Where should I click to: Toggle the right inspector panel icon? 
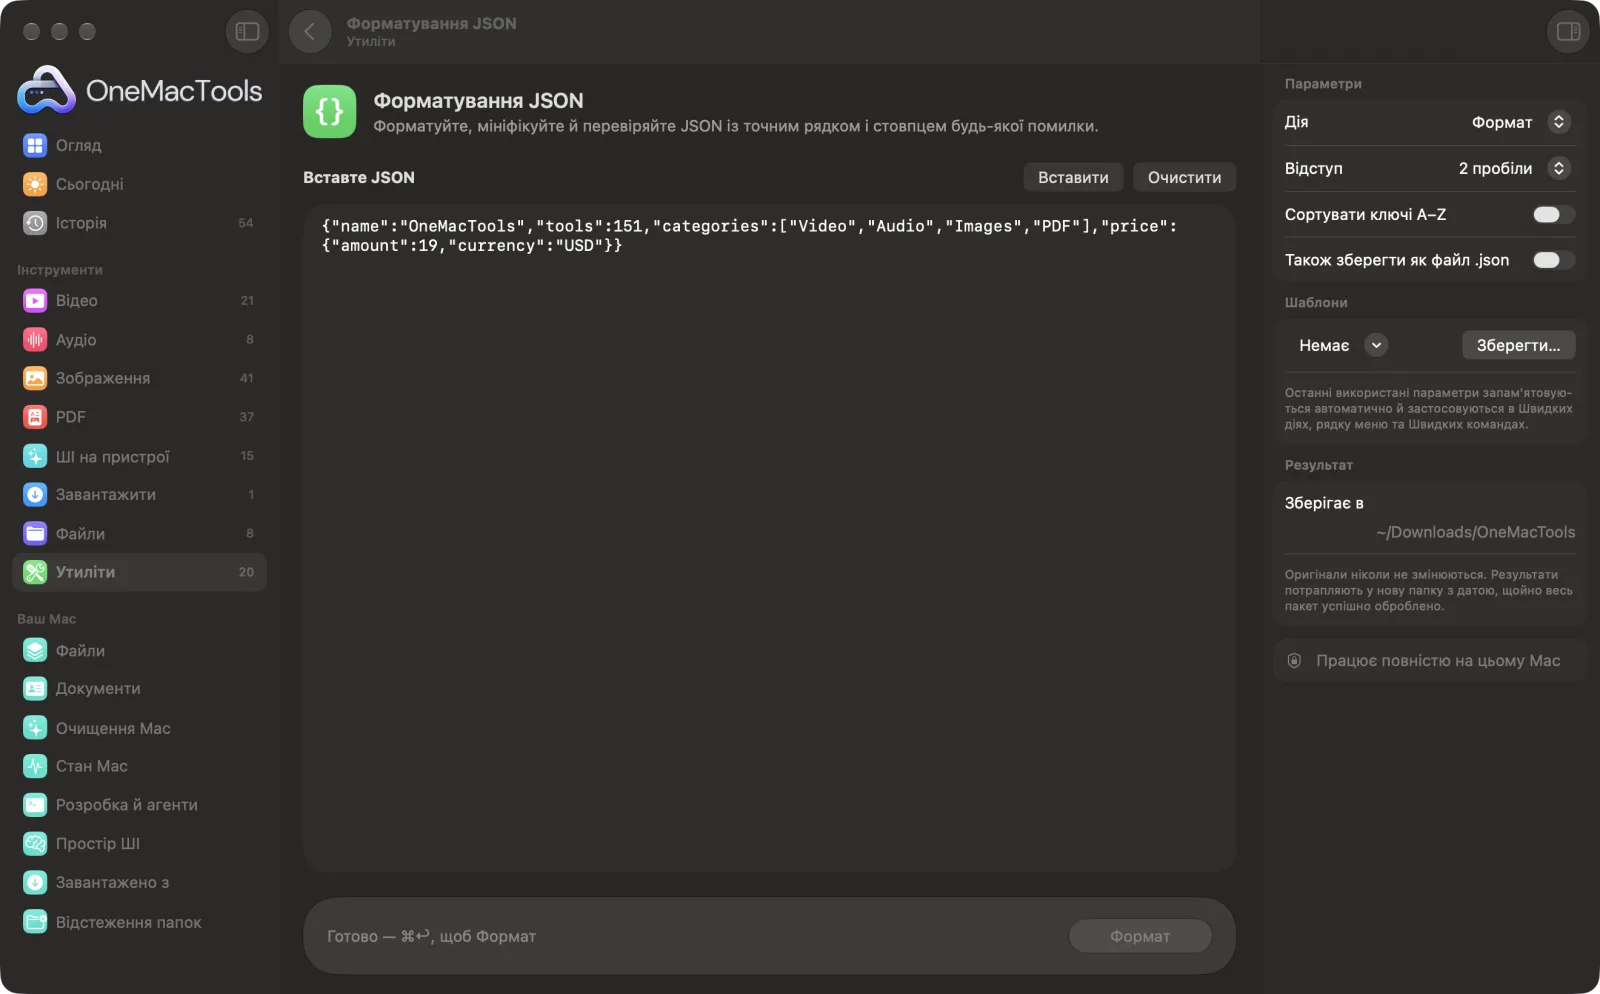click(1568, 32)
